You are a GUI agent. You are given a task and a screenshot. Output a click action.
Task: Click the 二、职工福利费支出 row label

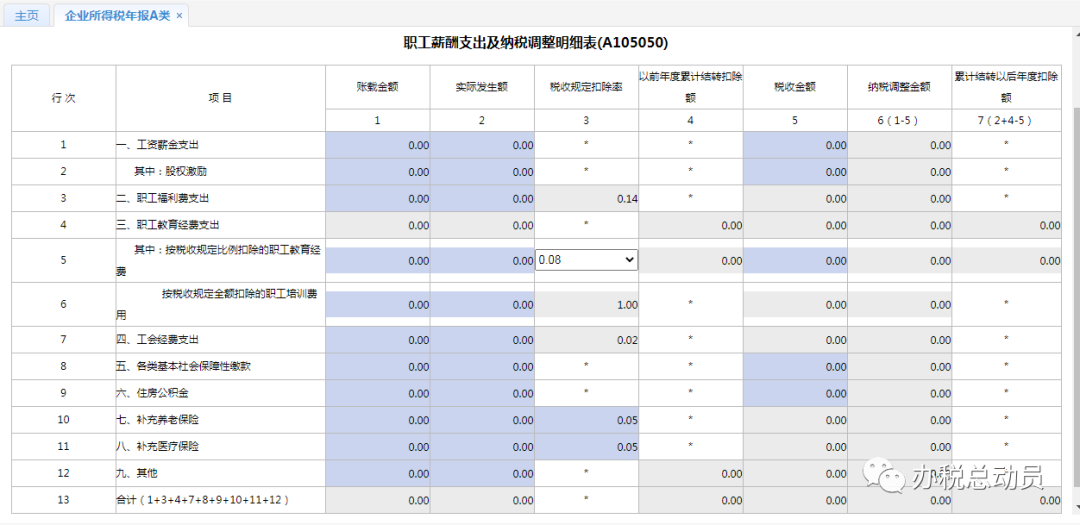pos(163,198)
